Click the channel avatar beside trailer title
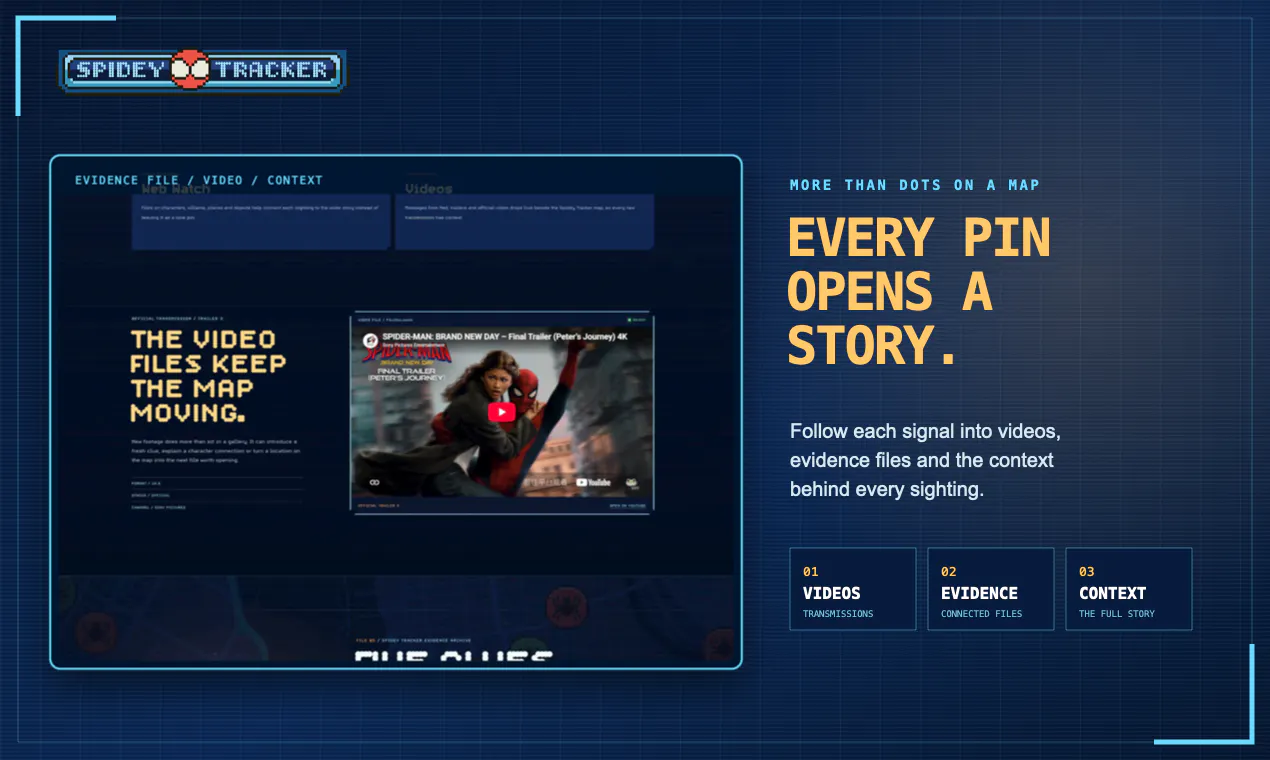 368,339
